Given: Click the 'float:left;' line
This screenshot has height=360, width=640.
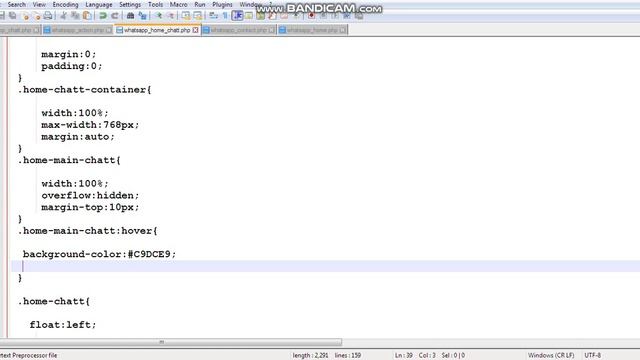Looking at the screenshot, I should (63, 325).
